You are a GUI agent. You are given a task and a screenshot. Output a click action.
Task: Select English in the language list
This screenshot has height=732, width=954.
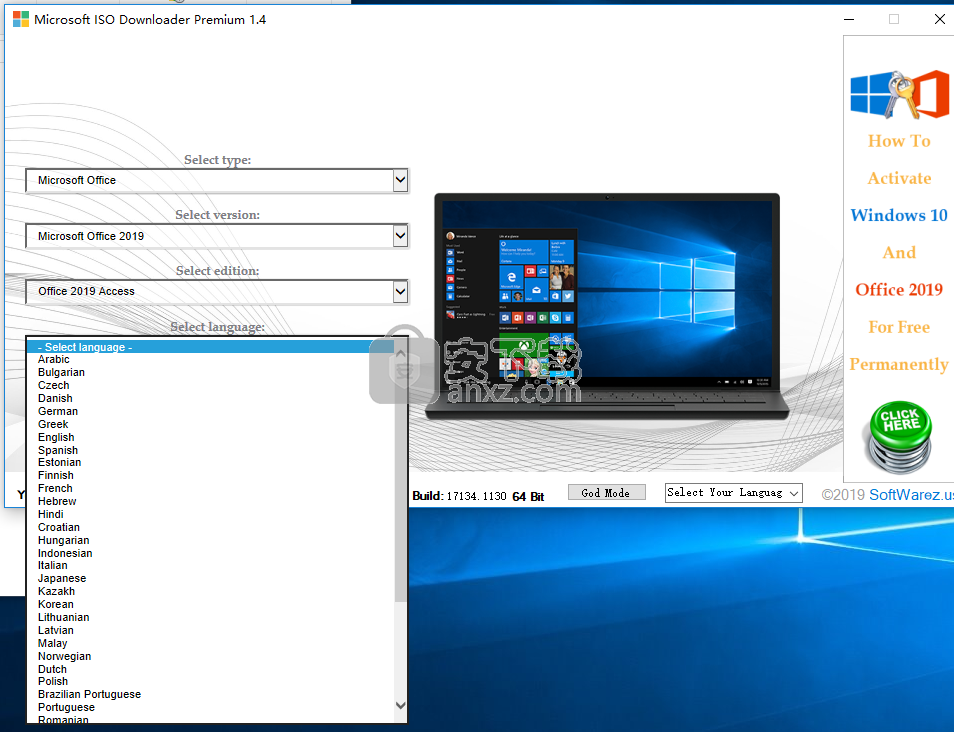click(56, 437)
